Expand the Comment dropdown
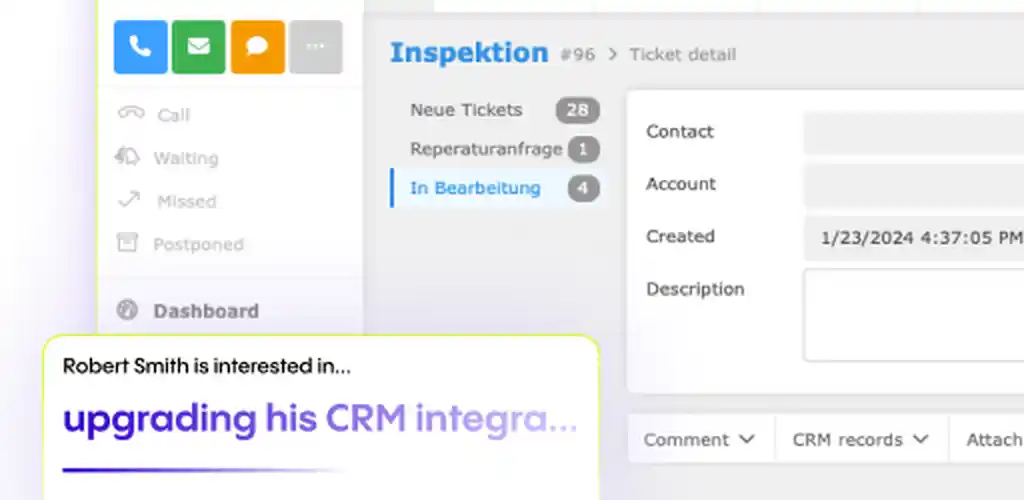The image size is (1024, 500). [700, 439]
